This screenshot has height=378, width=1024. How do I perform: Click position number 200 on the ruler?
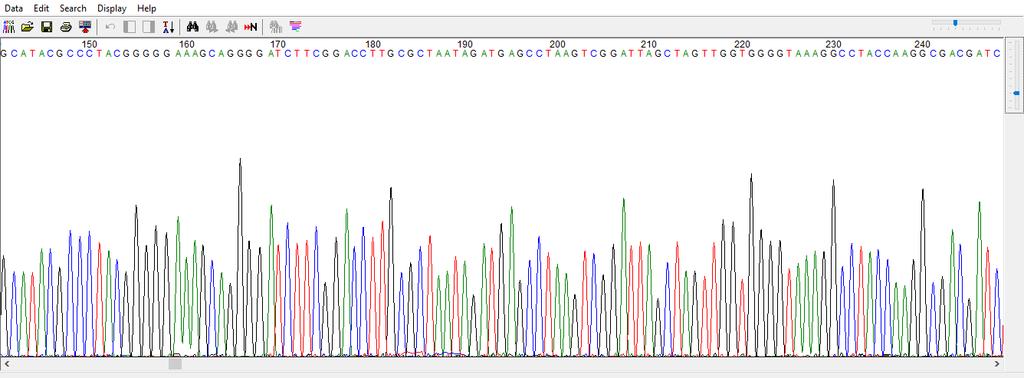558,44
